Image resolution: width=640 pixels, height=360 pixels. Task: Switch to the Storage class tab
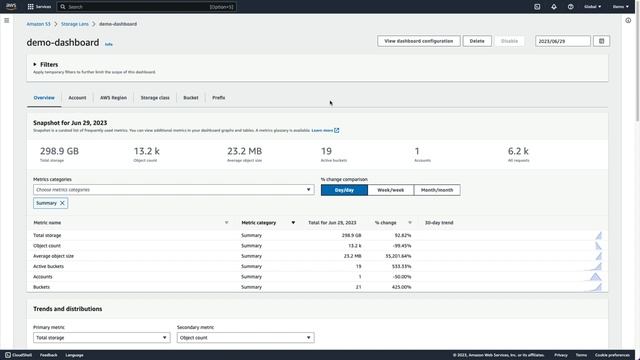tap(155, 98)
